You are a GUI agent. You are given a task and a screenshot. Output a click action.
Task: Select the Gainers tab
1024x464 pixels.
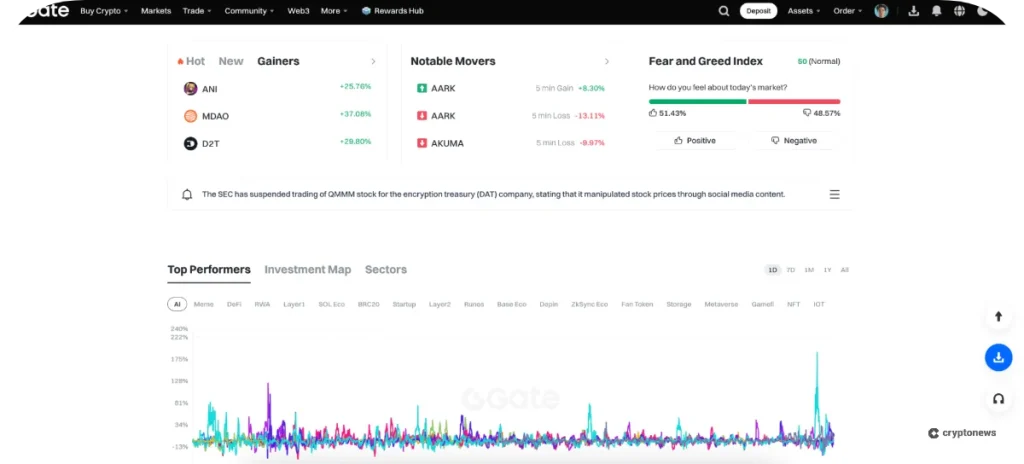pyautogui.click(x=278, y=61)
